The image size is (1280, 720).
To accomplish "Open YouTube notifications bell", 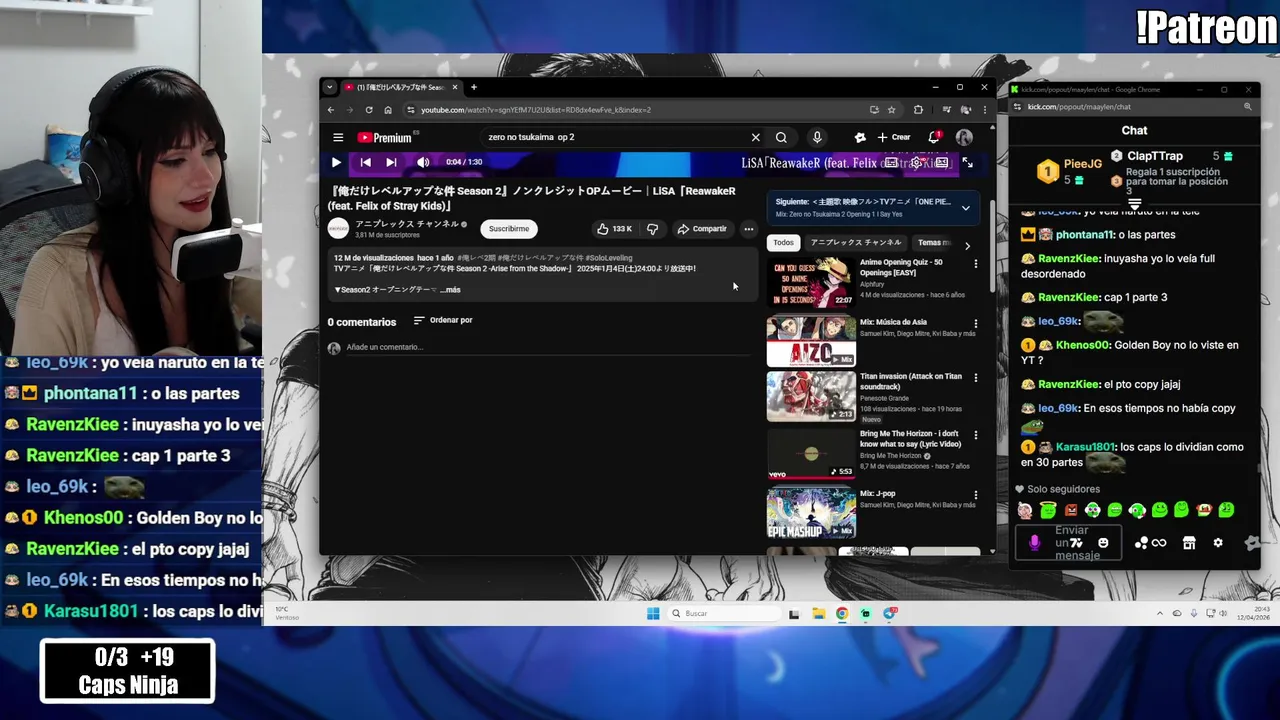I will 934,137.
